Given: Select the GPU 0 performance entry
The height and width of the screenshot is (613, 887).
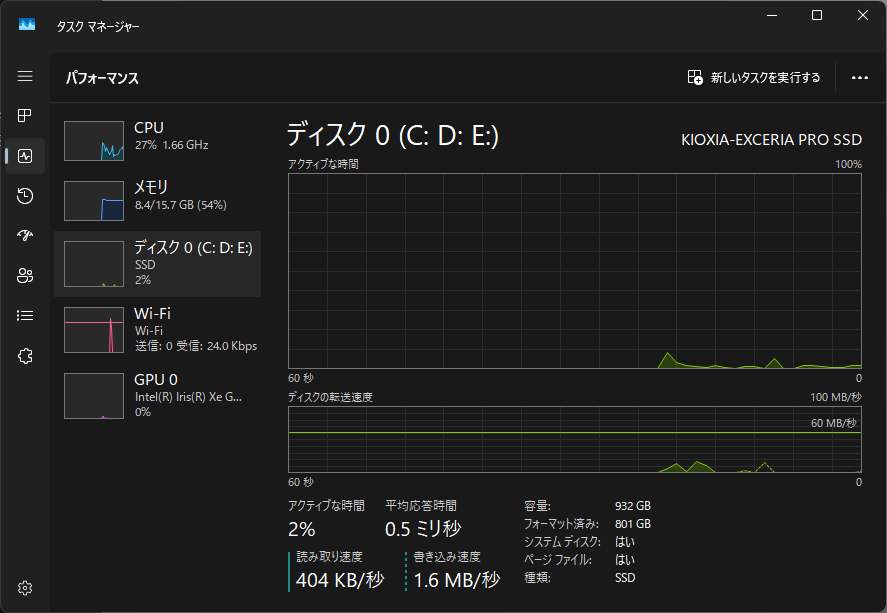Looking at the screenshot, I should coord(160,395).
